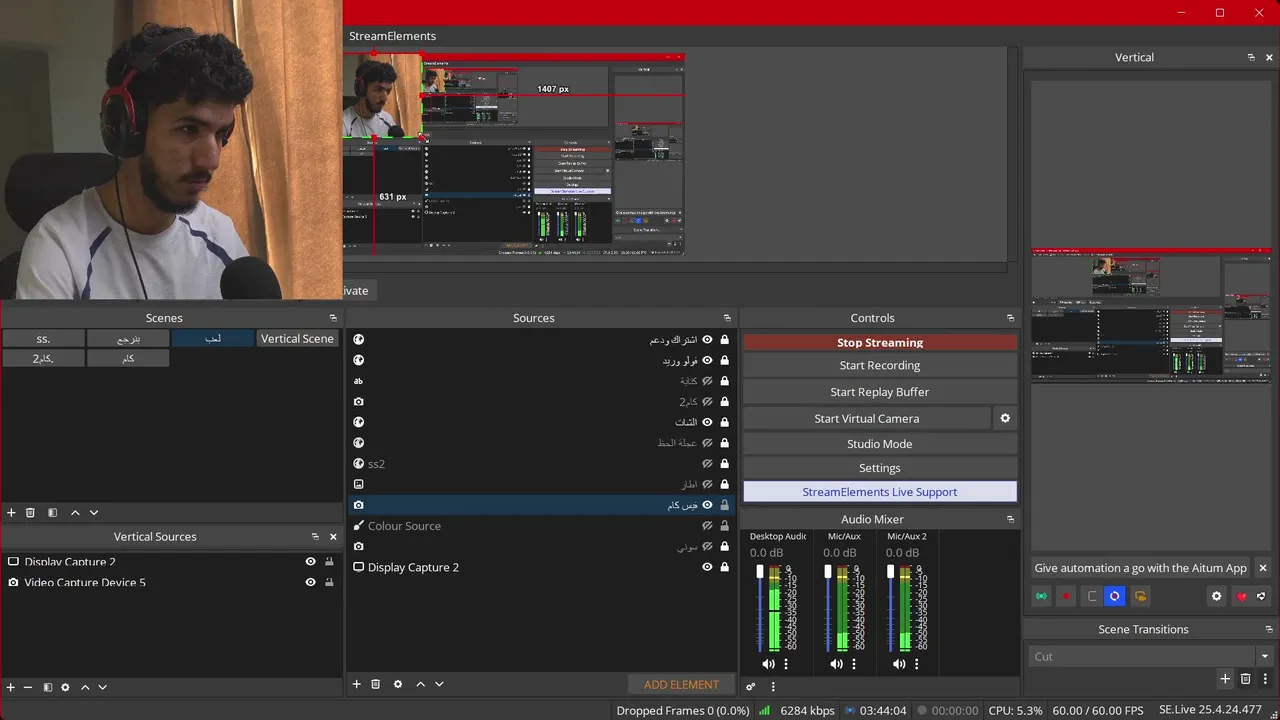Screen dimensions: 1280x720
Task: Open Mic/Aux 2 three-dot options menu
Action: coord(917,664)
